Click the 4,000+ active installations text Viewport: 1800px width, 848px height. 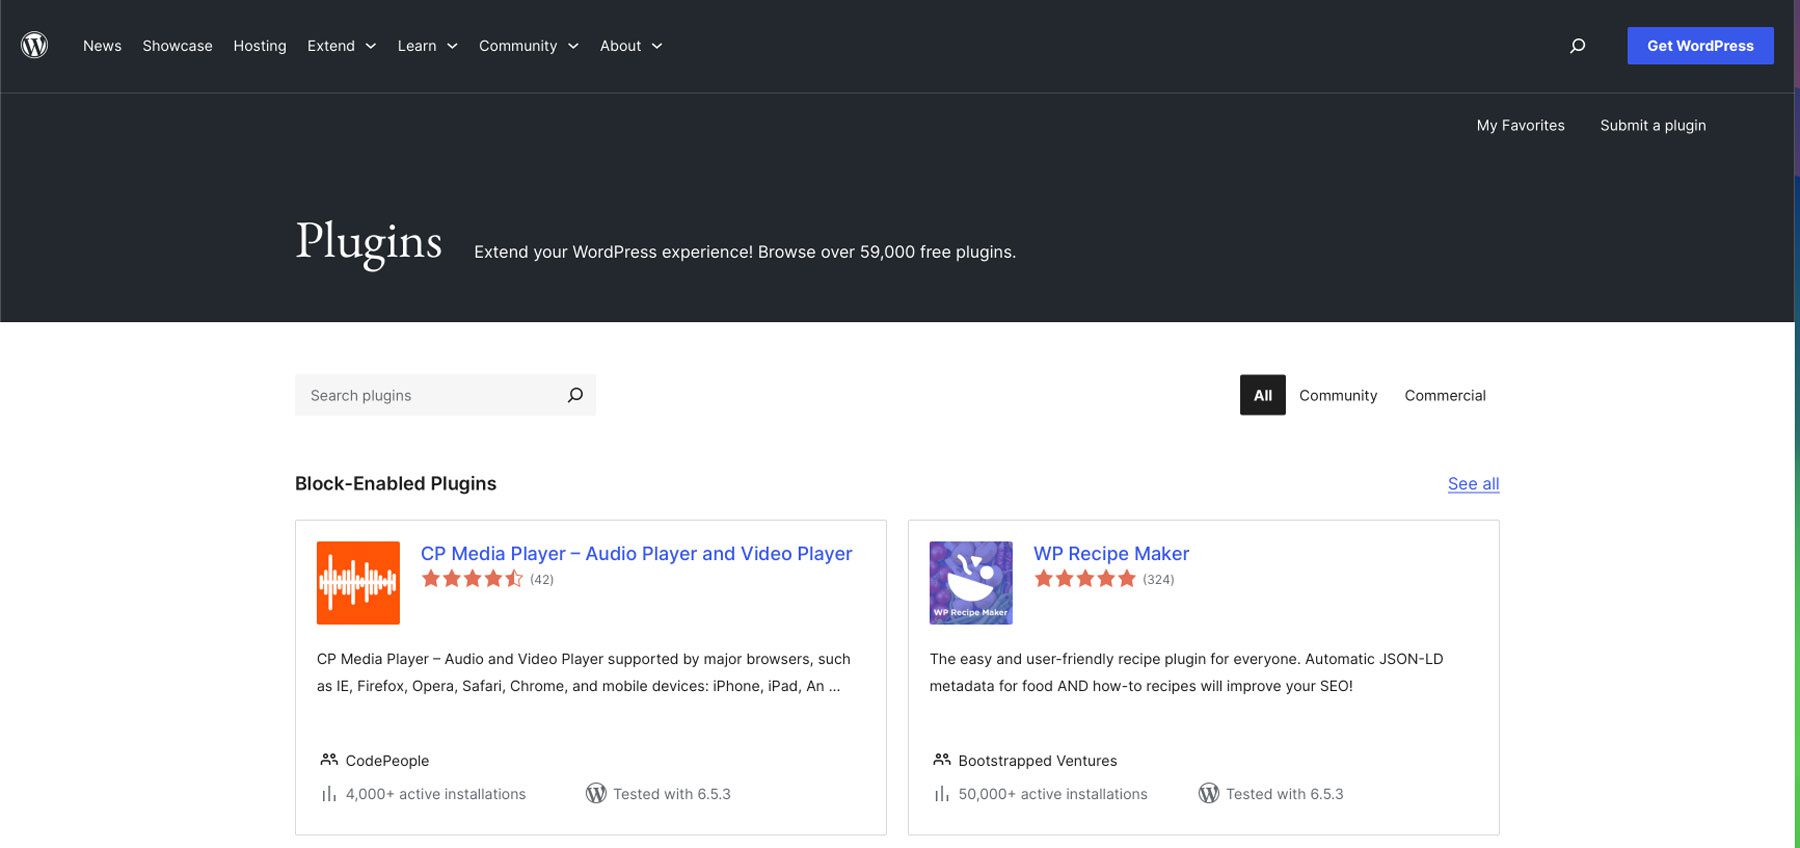(x=435, y=794)
